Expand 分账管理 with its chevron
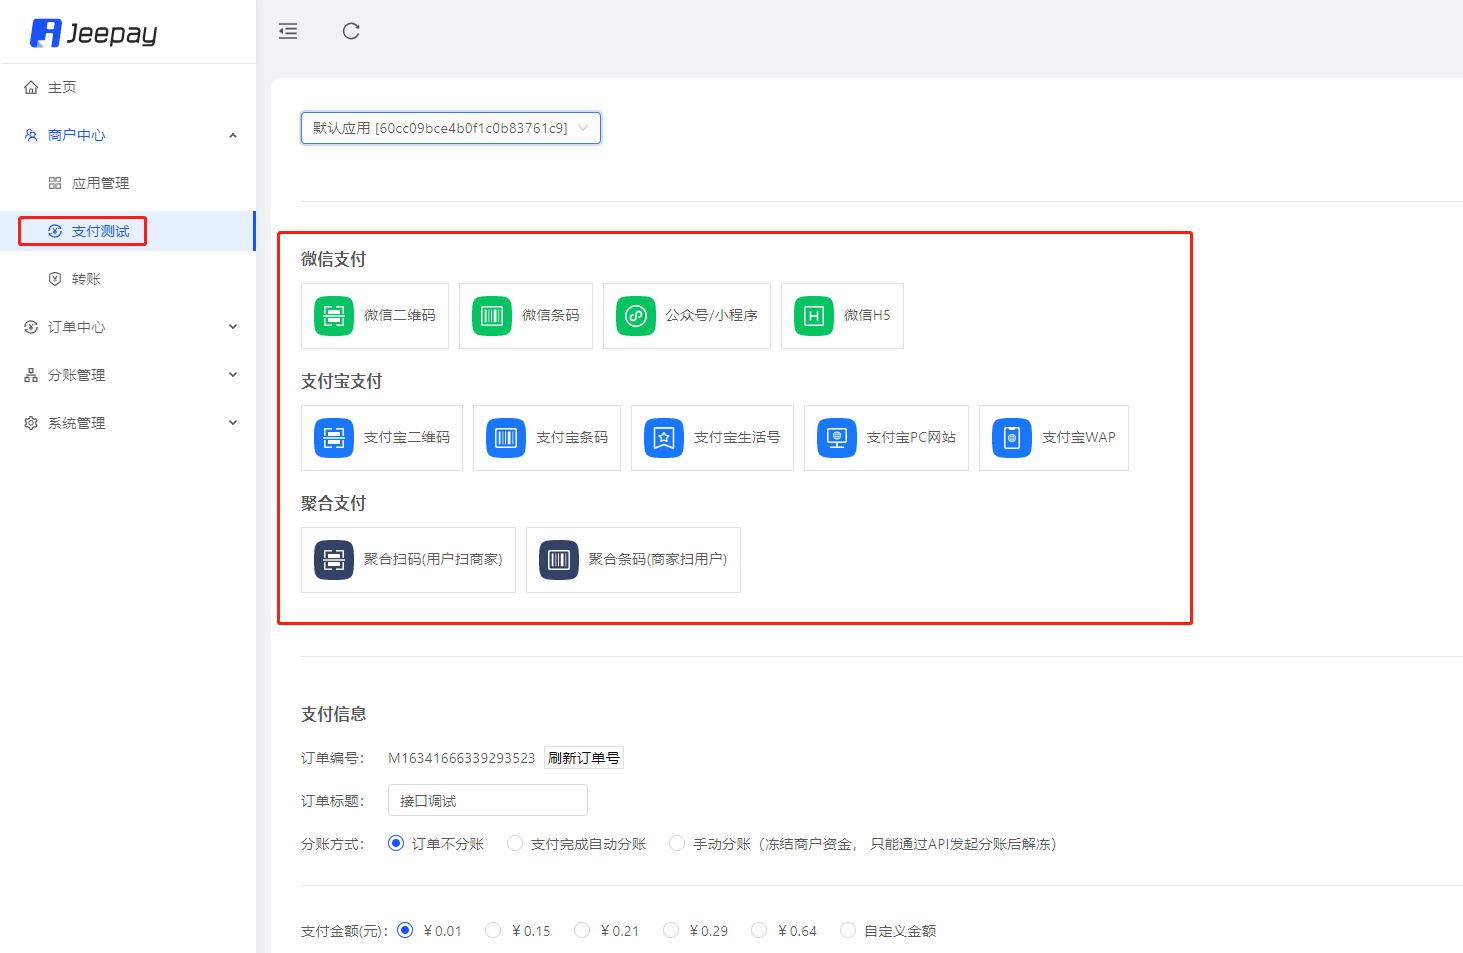 [x=233, y=375]
